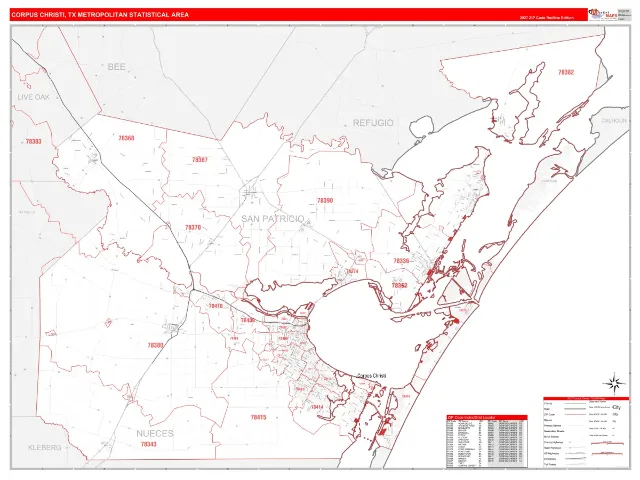640x480 pixels.
Task: Click the title 'Corpus Christi, TX Metropolitan Statistical Area'
Action: [x=100, y=15]
